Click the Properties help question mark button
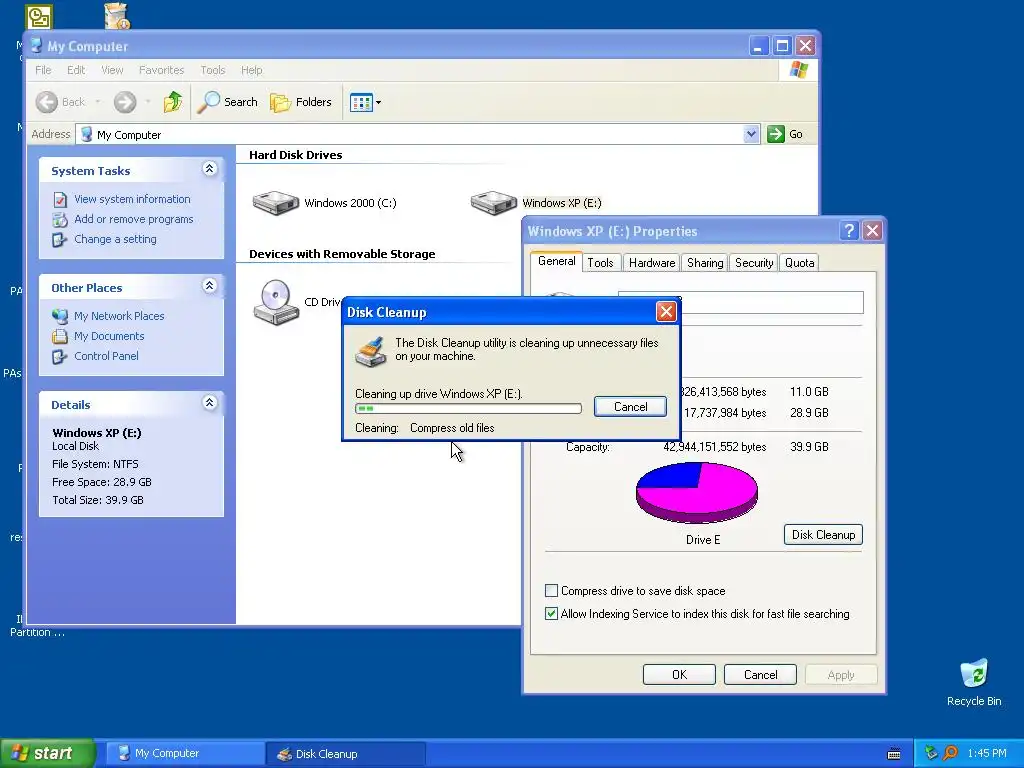The height and width of the screenshot is (768, 1024). pyautogui.click(x=848, y=231)
